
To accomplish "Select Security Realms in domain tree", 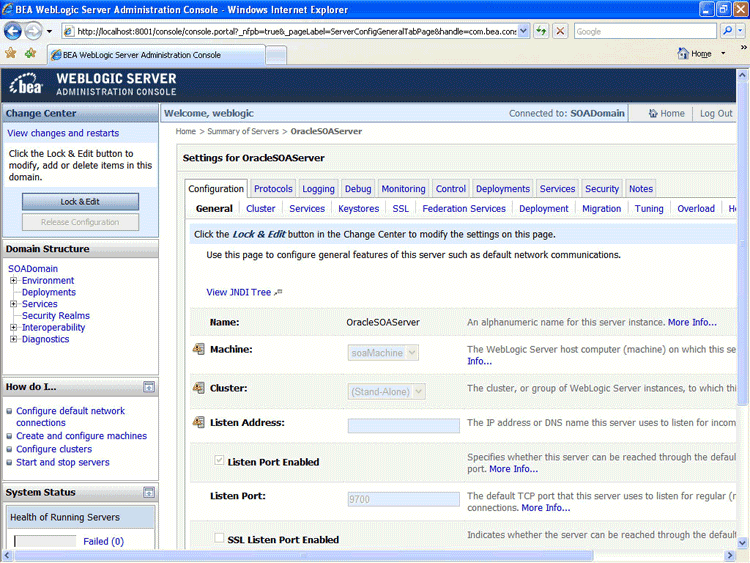I will coord(55,315).
